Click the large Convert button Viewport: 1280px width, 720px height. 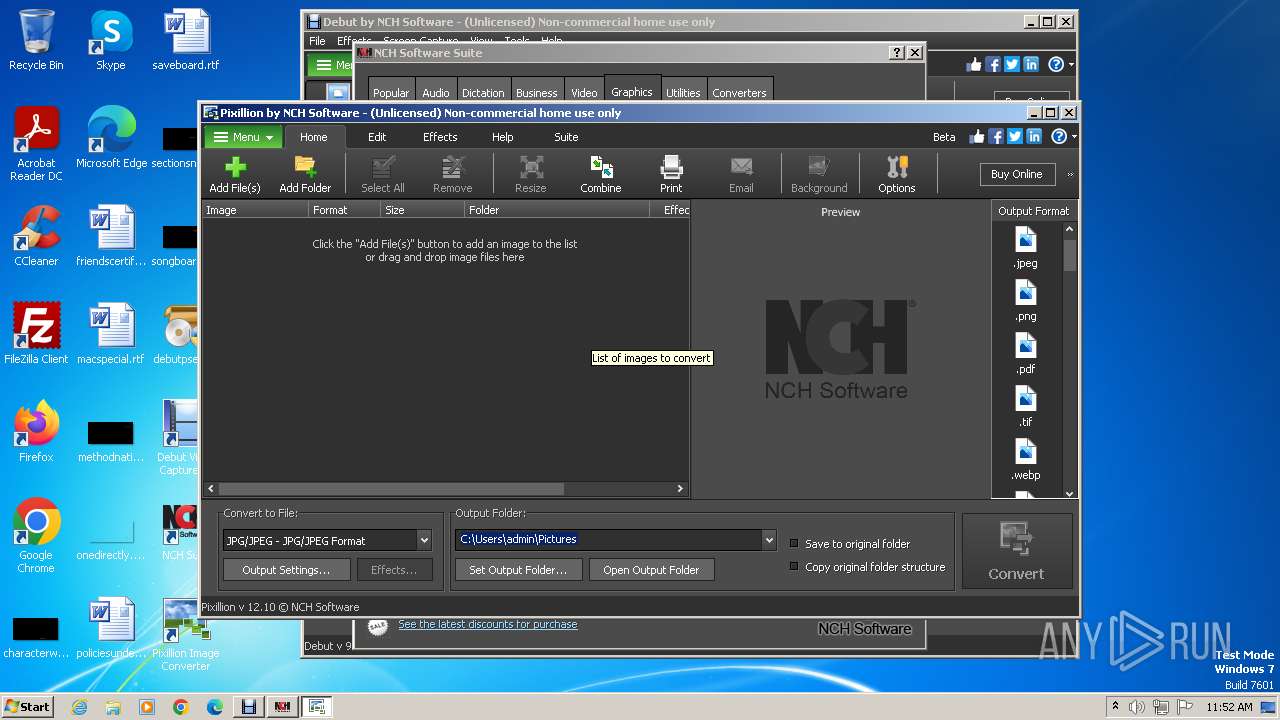[1016, 551]
